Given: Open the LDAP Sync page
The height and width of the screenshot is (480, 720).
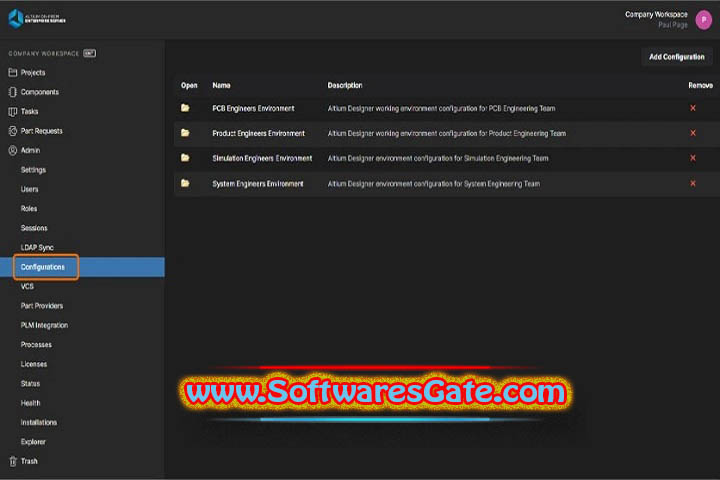Looking at the screenshot, I should coord(37,248).
